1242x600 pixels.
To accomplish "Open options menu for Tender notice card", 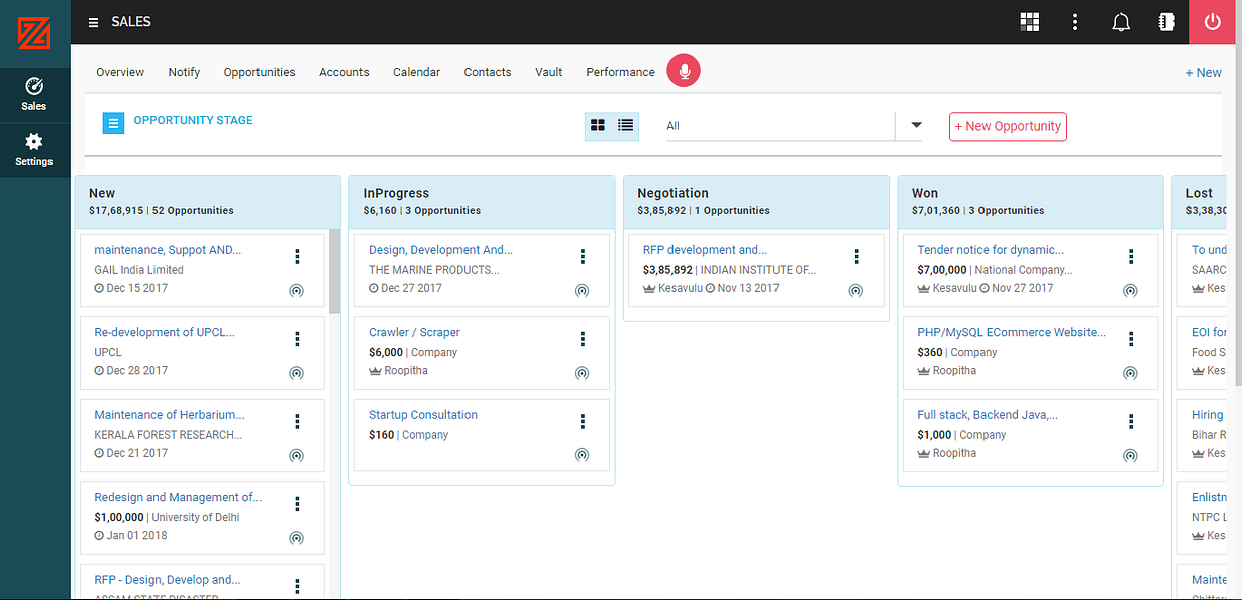I will (x=1131, y=257).
